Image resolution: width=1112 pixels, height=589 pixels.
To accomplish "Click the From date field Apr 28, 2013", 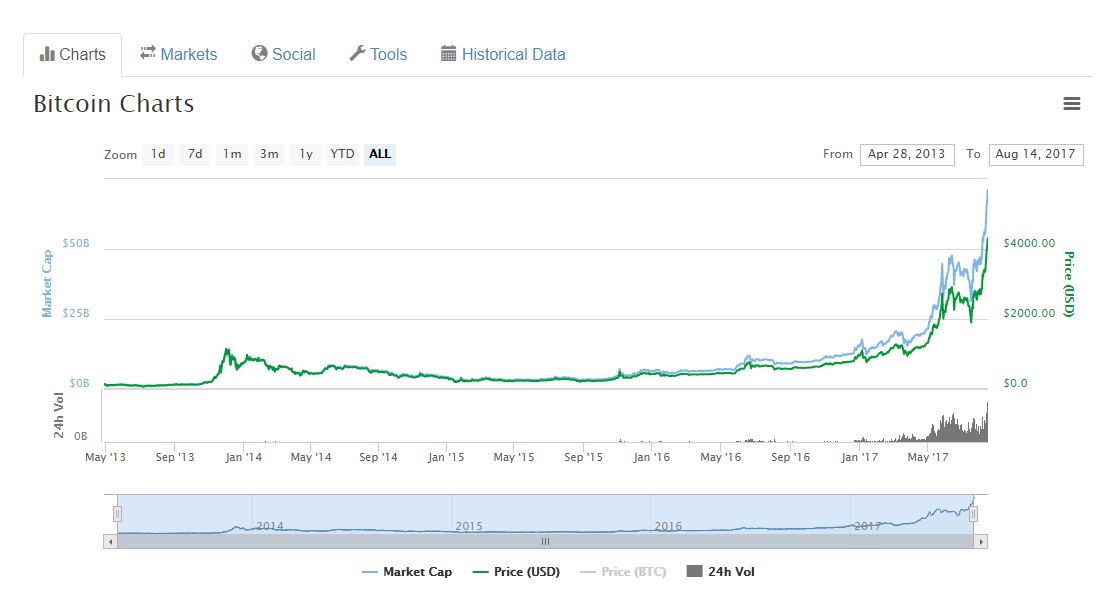I will [907, 155].
